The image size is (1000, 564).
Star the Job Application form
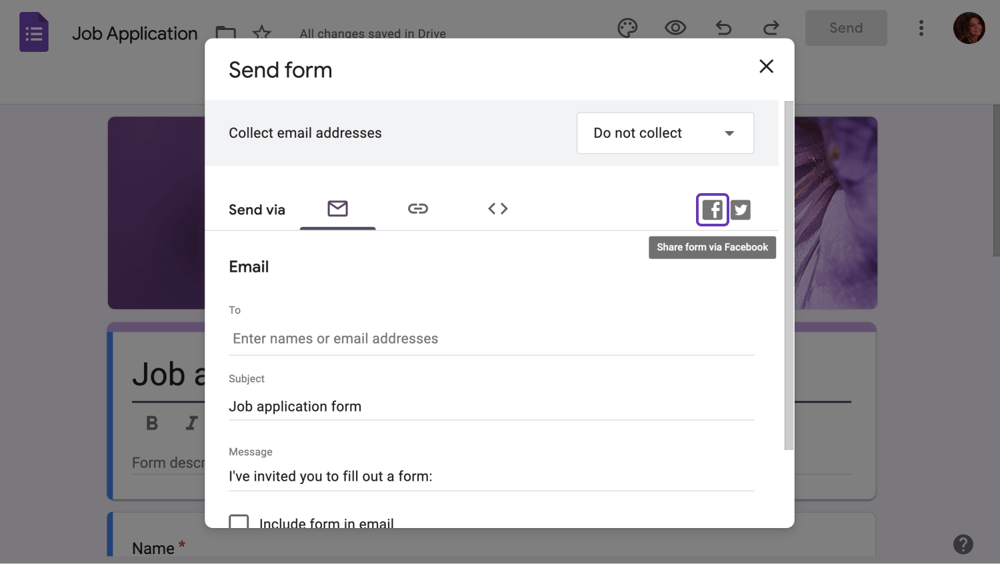tap(262, 33)
